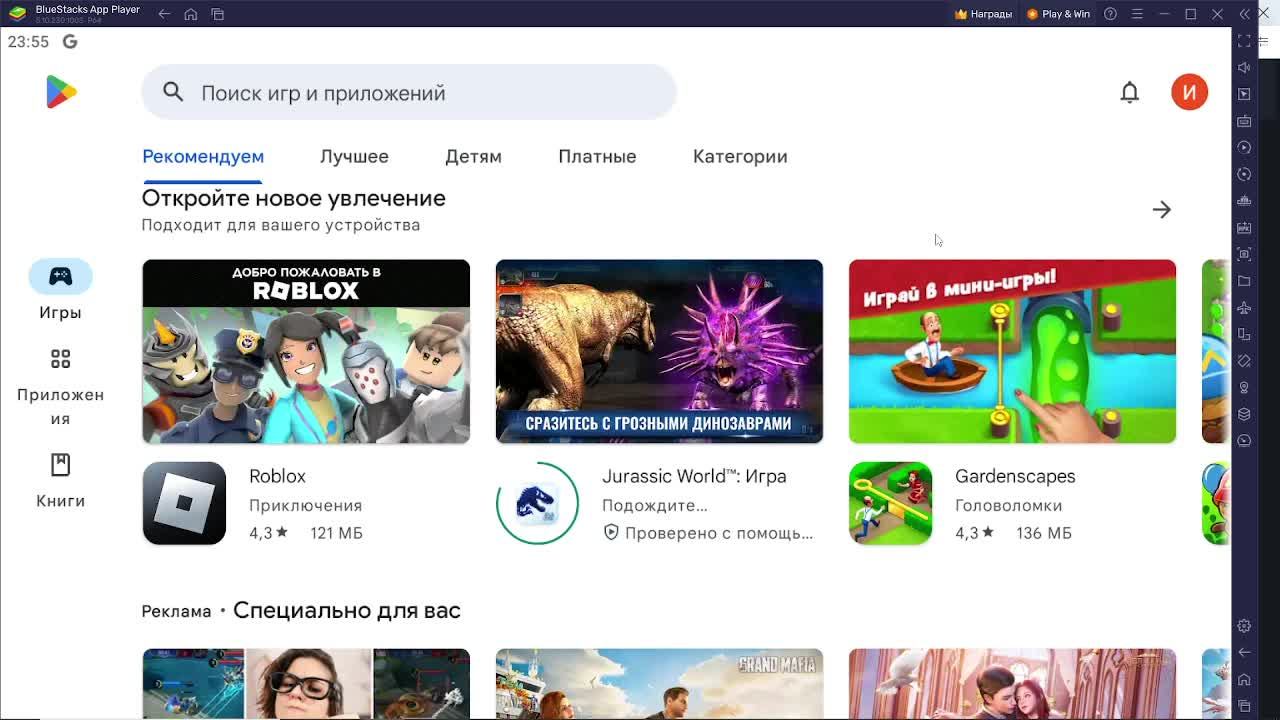The height and width of the screenshot is (720, 1280).
Task: Click BlueStacks title bar home icon
Action: coord(191,14)
